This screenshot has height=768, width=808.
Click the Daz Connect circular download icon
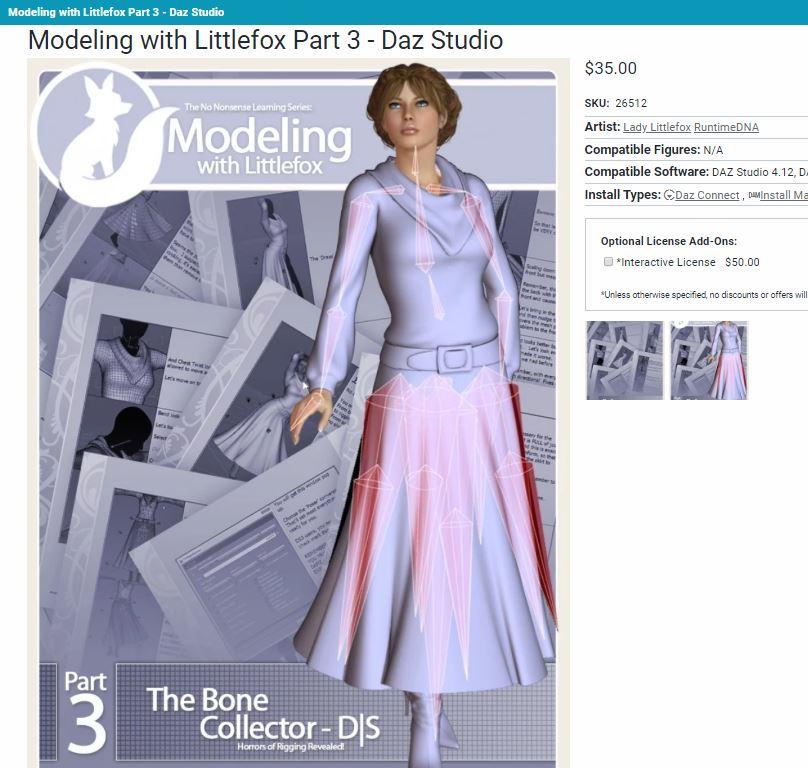pyautogui.click(x=669, y=195)
